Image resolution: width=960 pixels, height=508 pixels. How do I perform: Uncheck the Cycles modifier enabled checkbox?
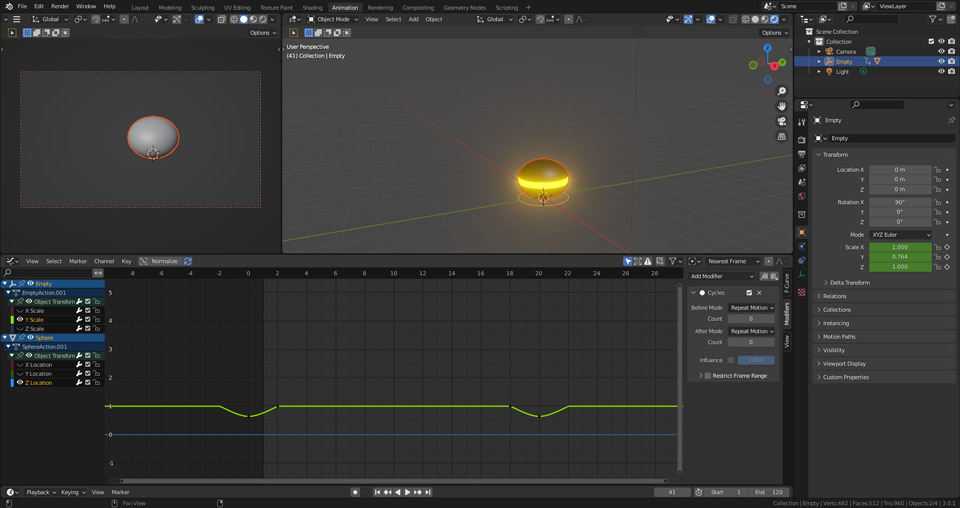pyautogui.click(x=749, y=293)
